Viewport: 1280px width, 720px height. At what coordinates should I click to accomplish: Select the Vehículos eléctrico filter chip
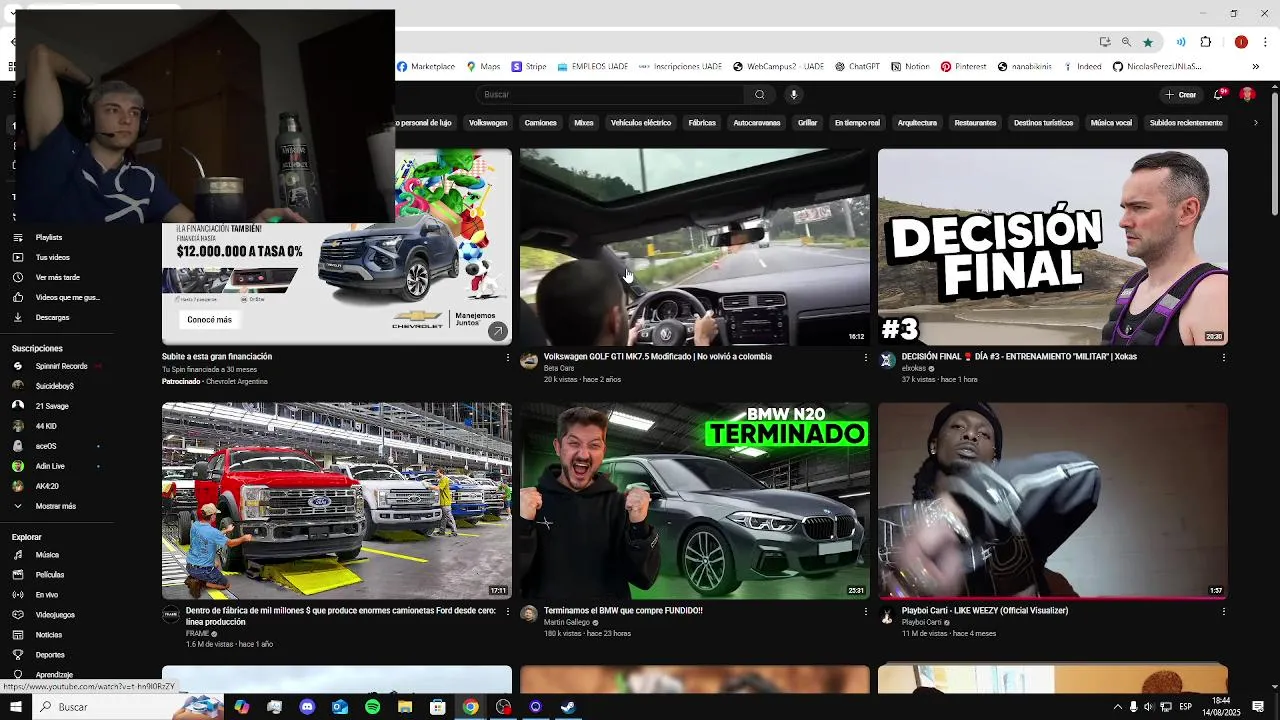641,123
